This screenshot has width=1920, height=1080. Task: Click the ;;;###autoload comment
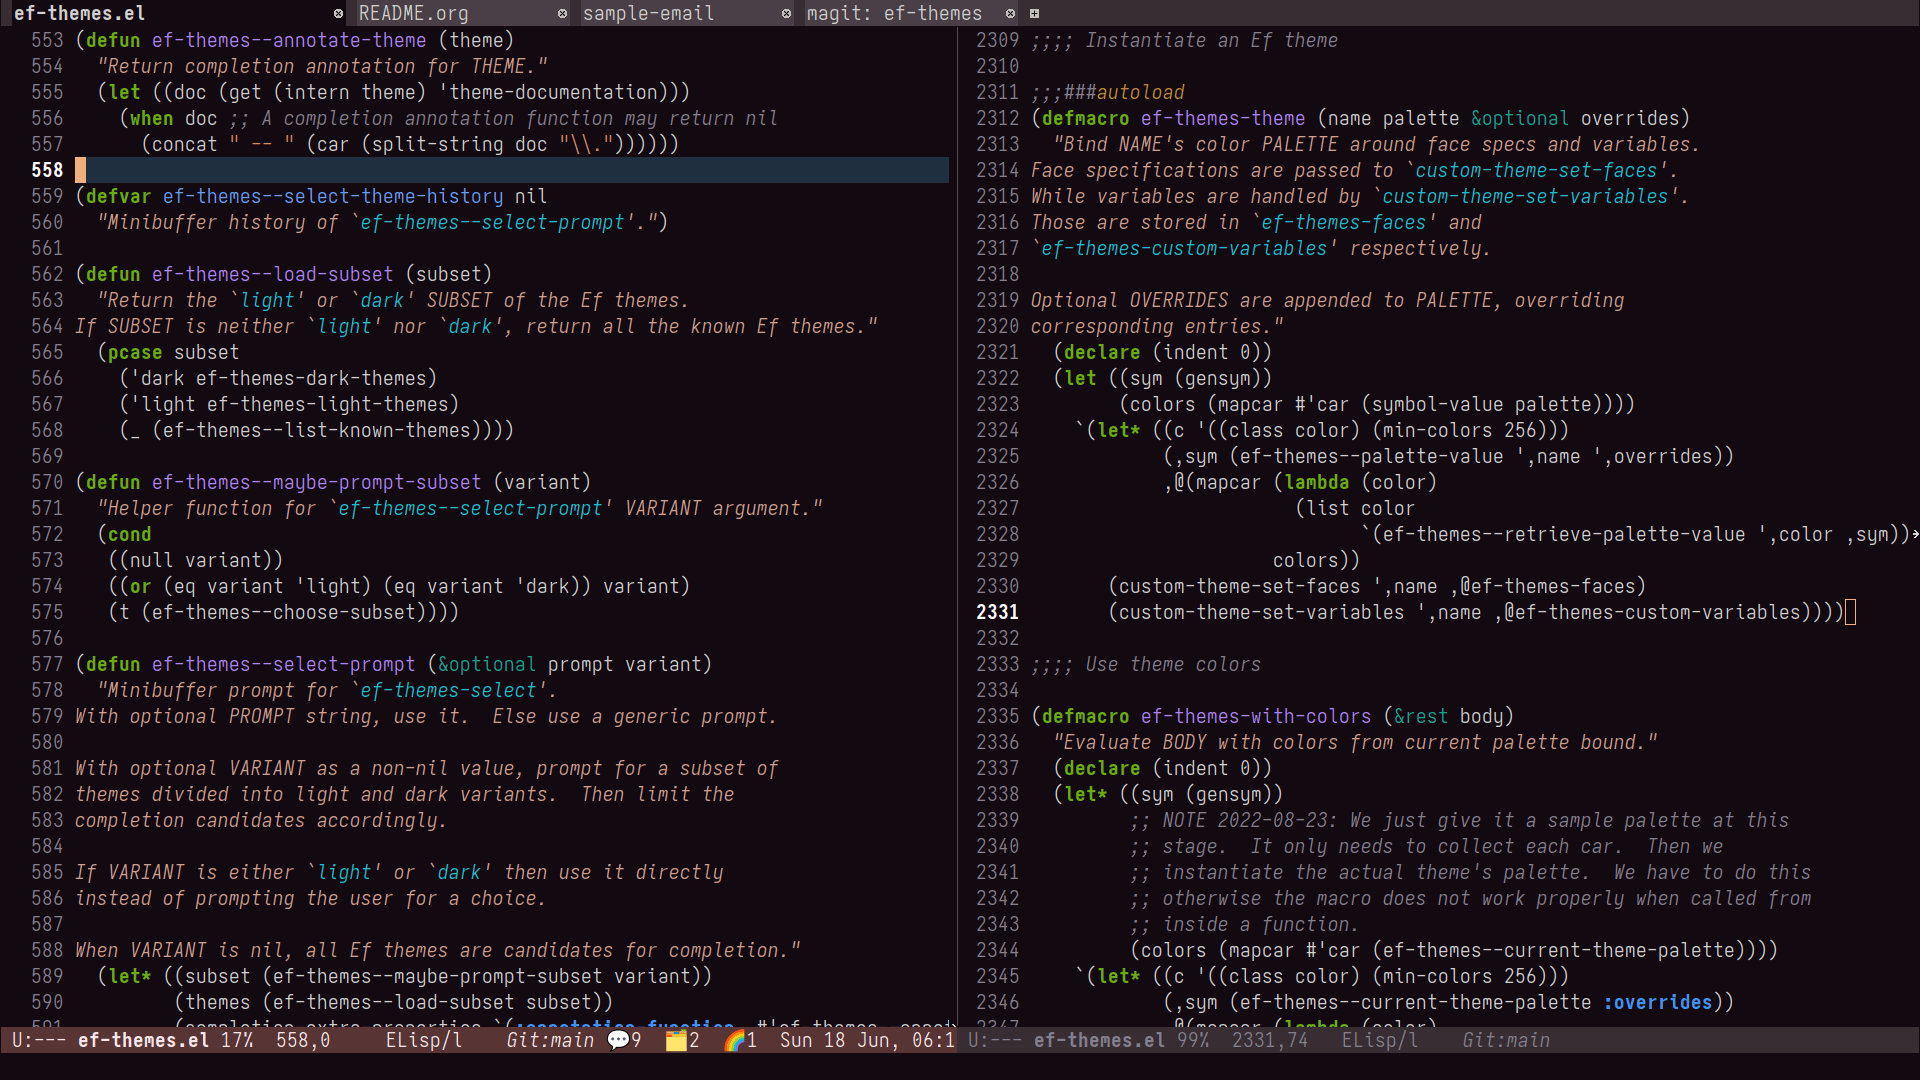(1107, 92)
